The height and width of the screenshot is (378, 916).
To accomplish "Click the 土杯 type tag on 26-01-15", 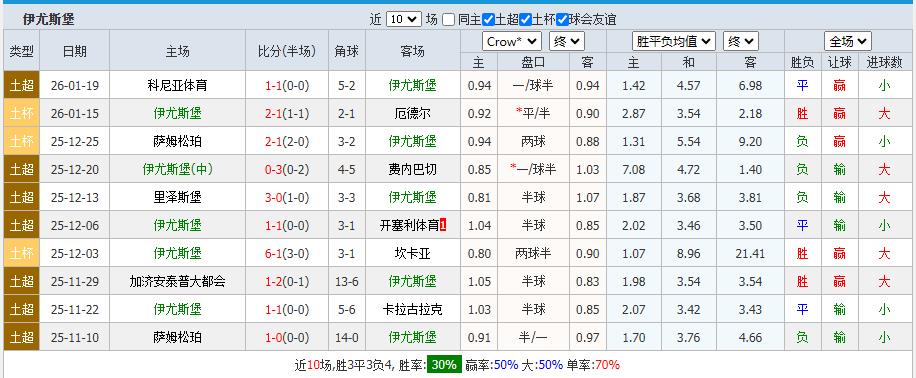I will coord(22,113).
